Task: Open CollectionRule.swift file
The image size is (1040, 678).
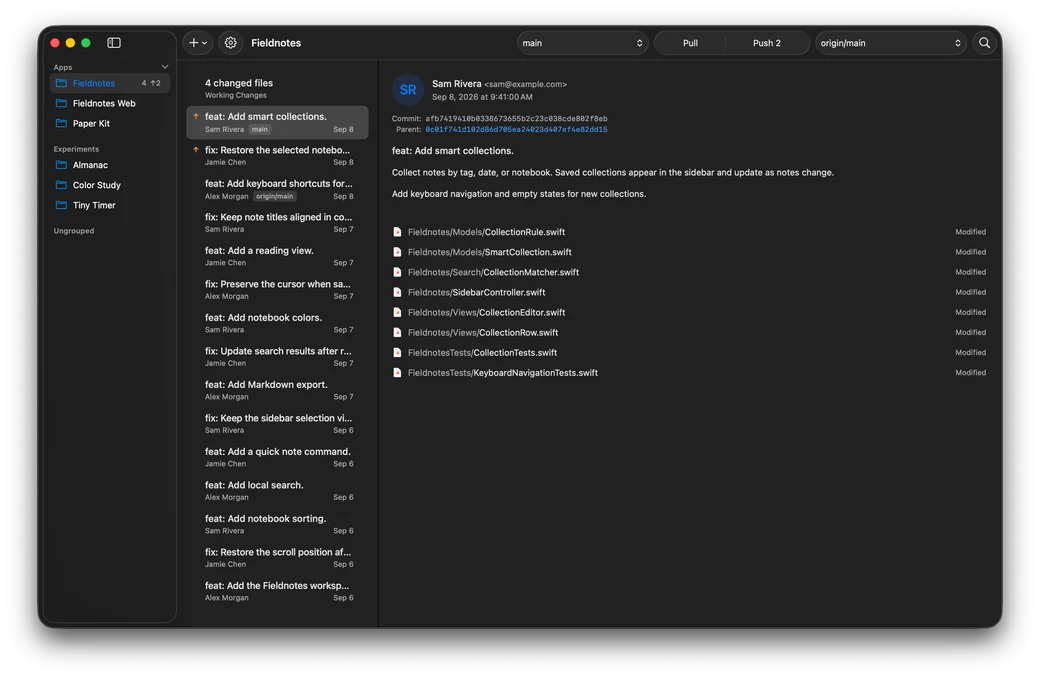Action: (x=689, y=232)
